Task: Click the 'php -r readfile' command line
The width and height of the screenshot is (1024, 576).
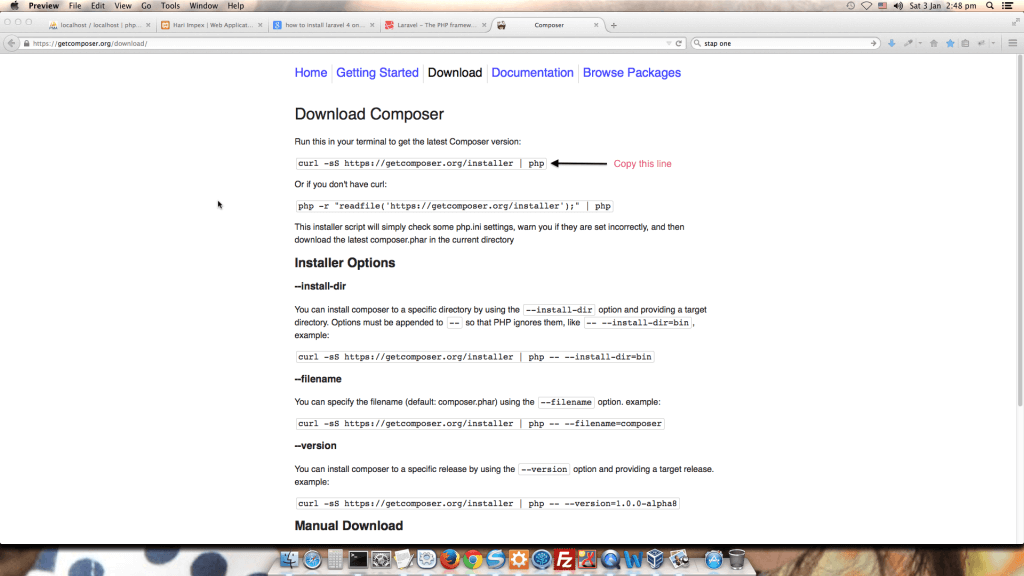Action: pyautogui.click(x=454, y=206)
